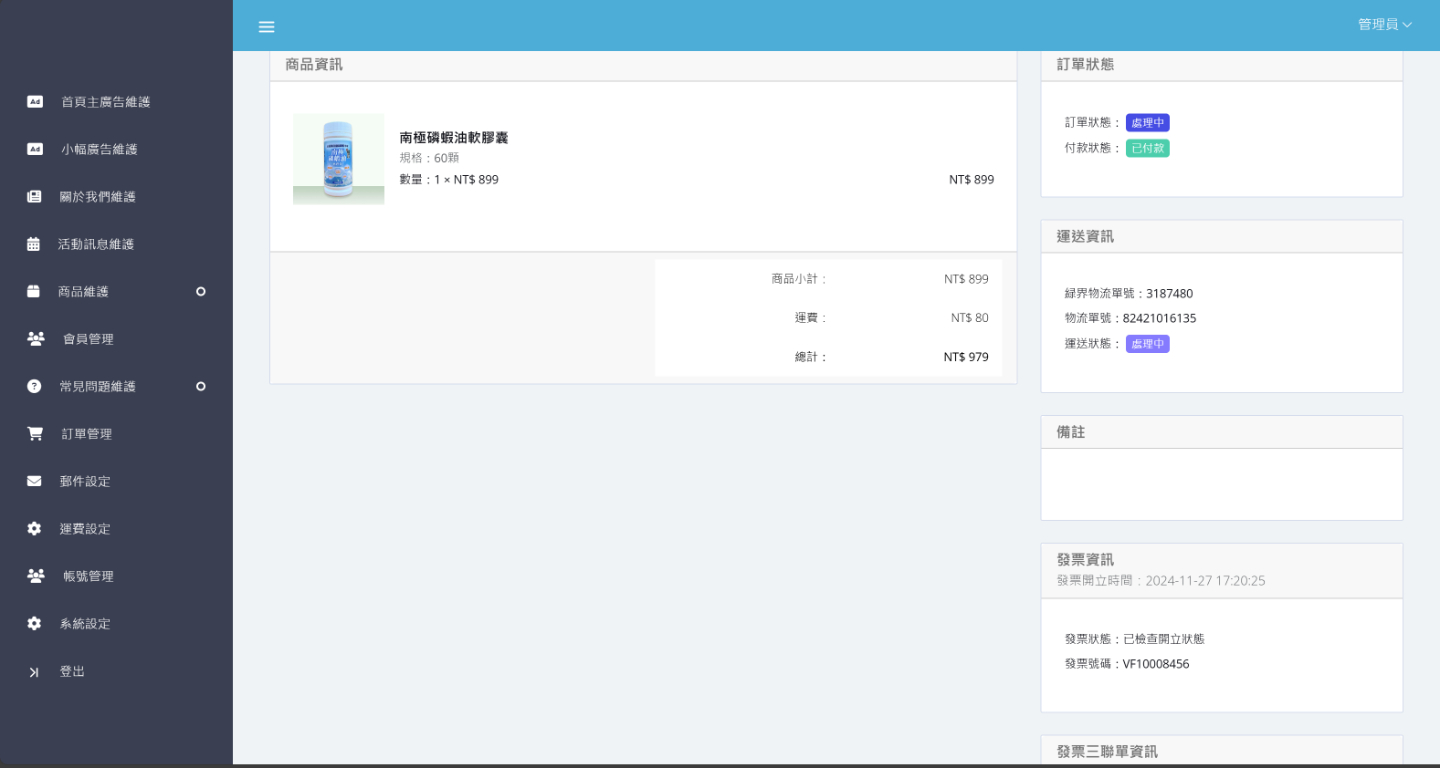This screenshot has height=768, width=1440.
Task: Click the envelope icon for 郵件設定
Action: pos(34,481)
